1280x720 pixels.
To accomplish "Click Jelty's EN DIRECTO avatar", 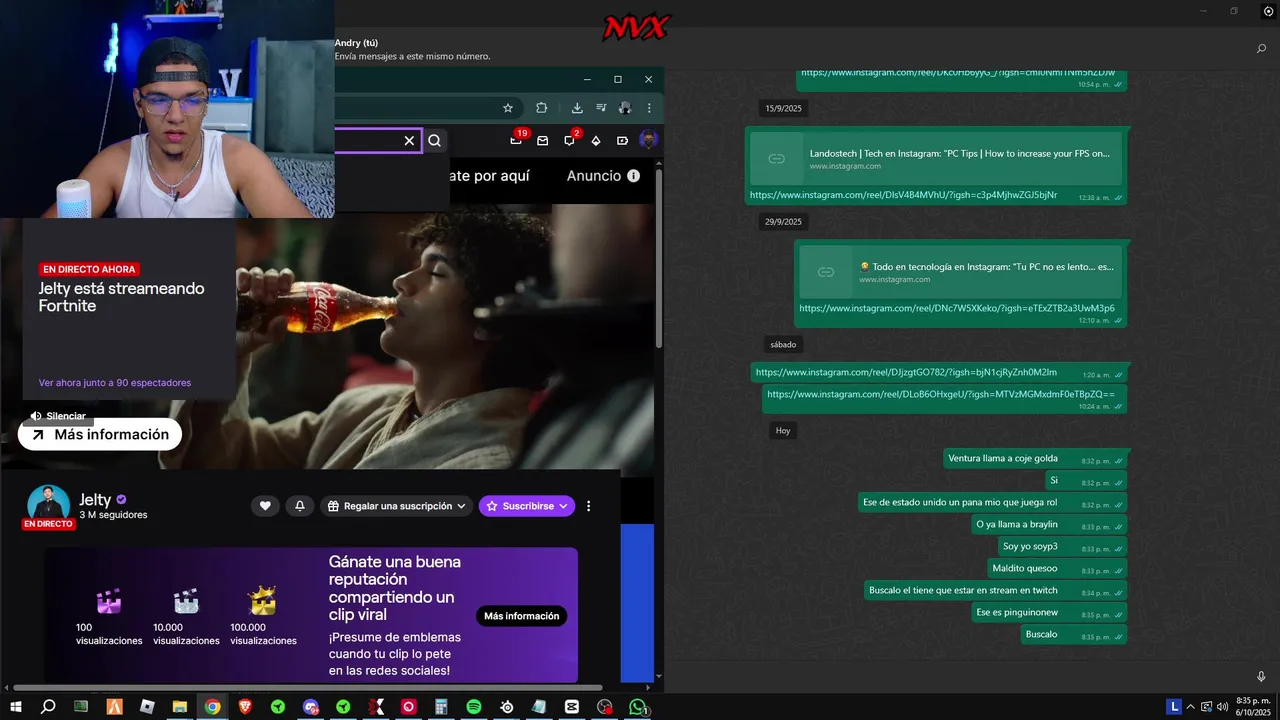I will (x=48, y=507).
